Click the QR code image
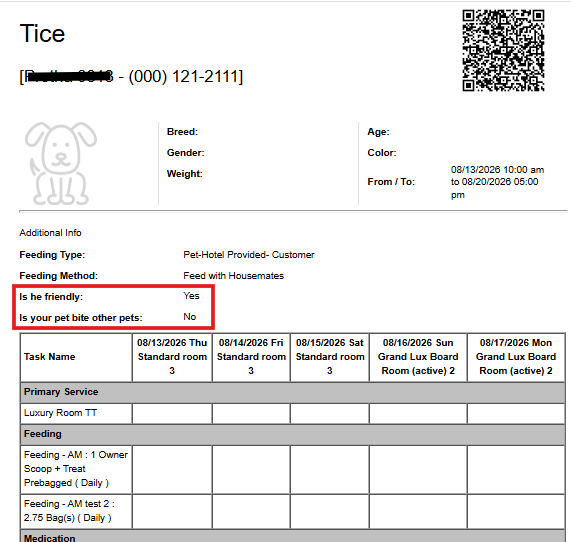The height and width of the screenshot is (542, 571). [x=503, y=50]
